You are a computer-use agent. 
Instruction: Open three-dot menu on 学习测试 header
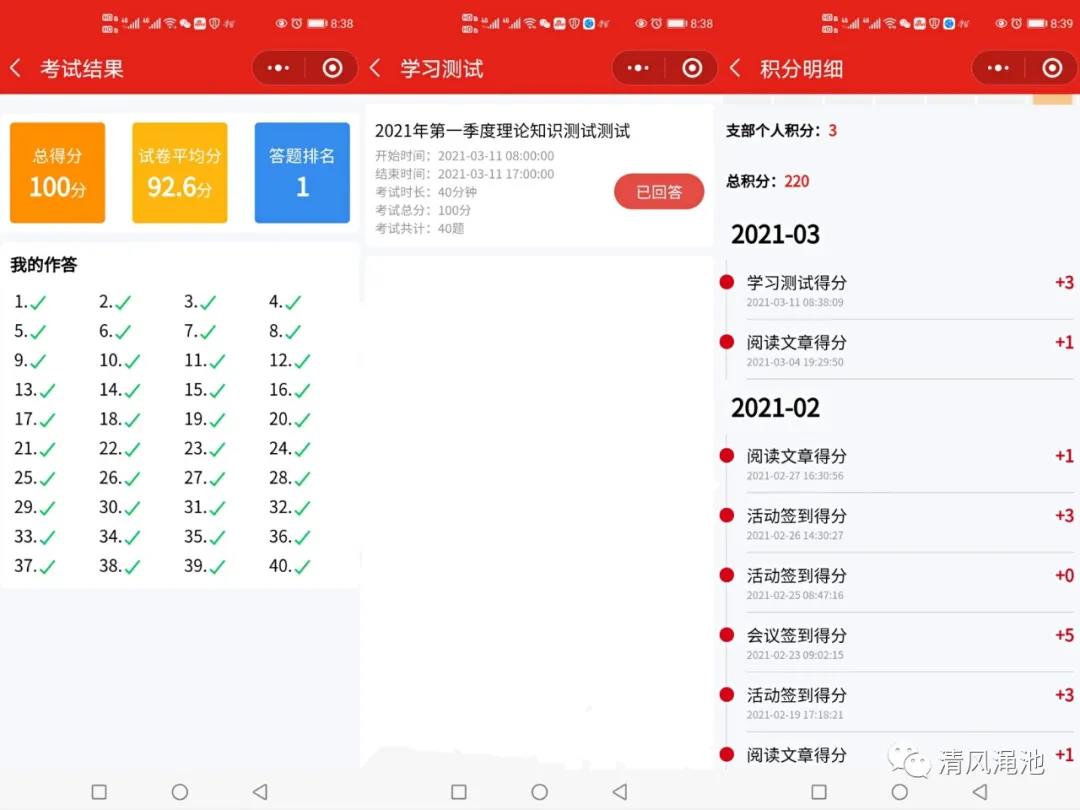point(639,68)
